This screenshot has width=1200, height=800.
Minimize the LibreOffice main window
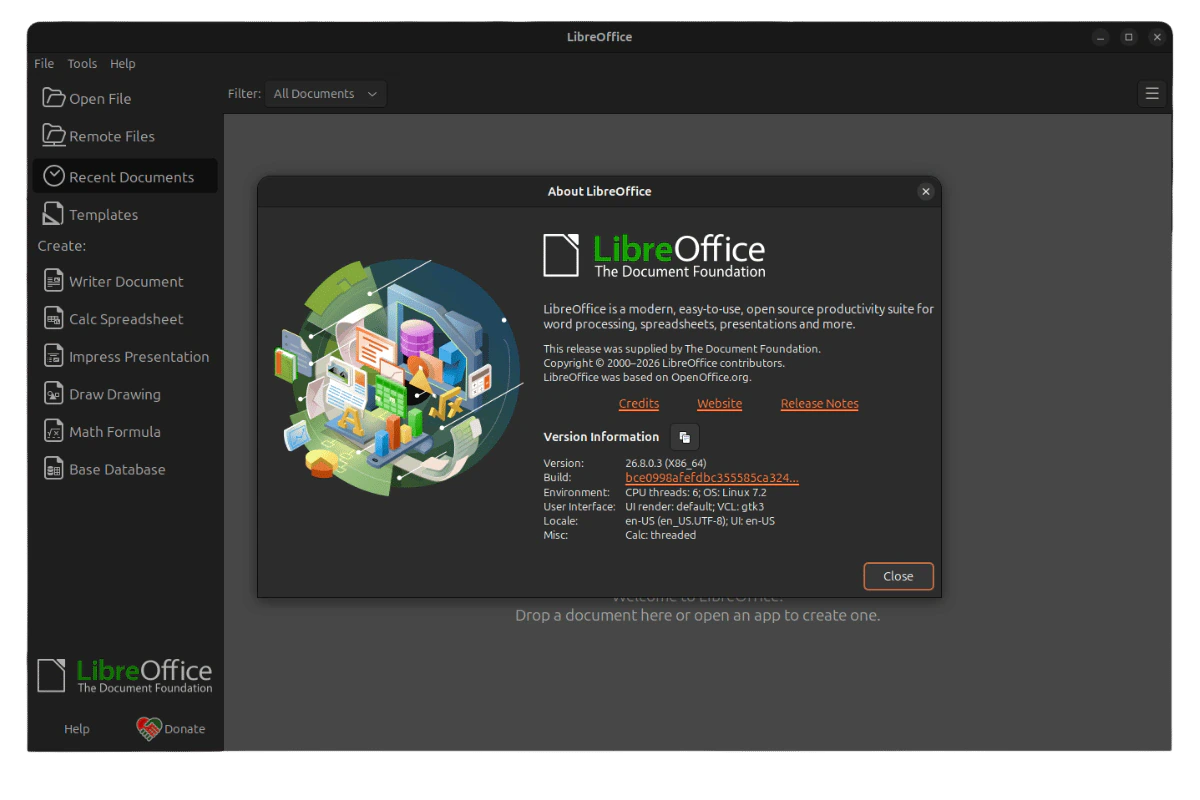(x=1101, y=37)
